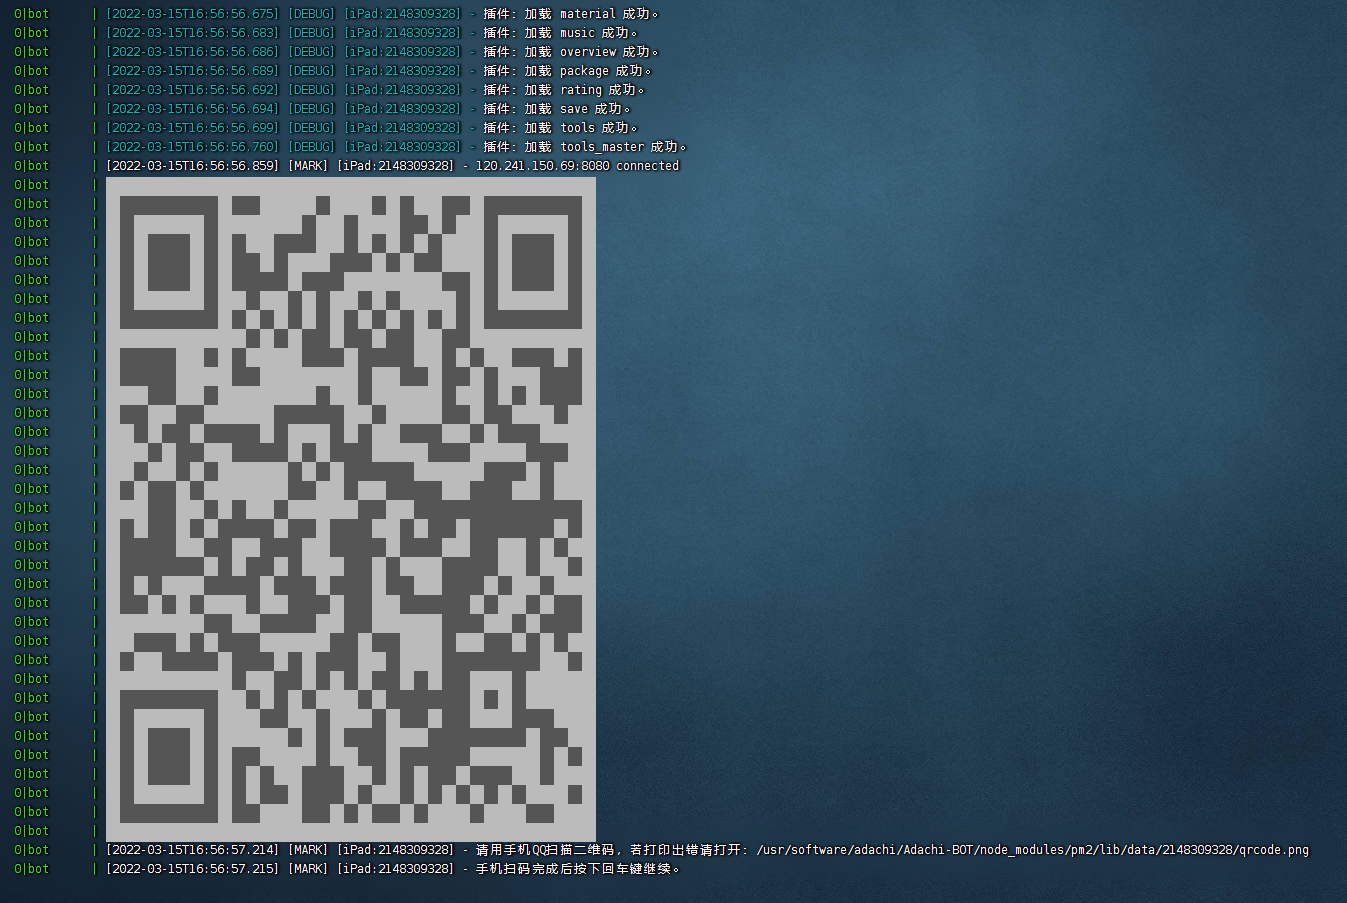Click the timestamp 2022-03-15T16:56:57.214
Viewport: 1347px width, 903px height.
click(193, 850)
